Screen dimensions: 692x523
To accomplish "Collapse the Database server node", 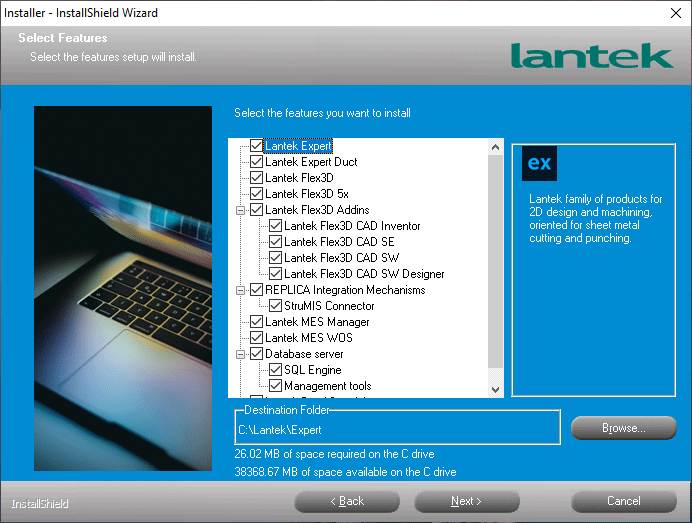I will click(x=241, y=354).
